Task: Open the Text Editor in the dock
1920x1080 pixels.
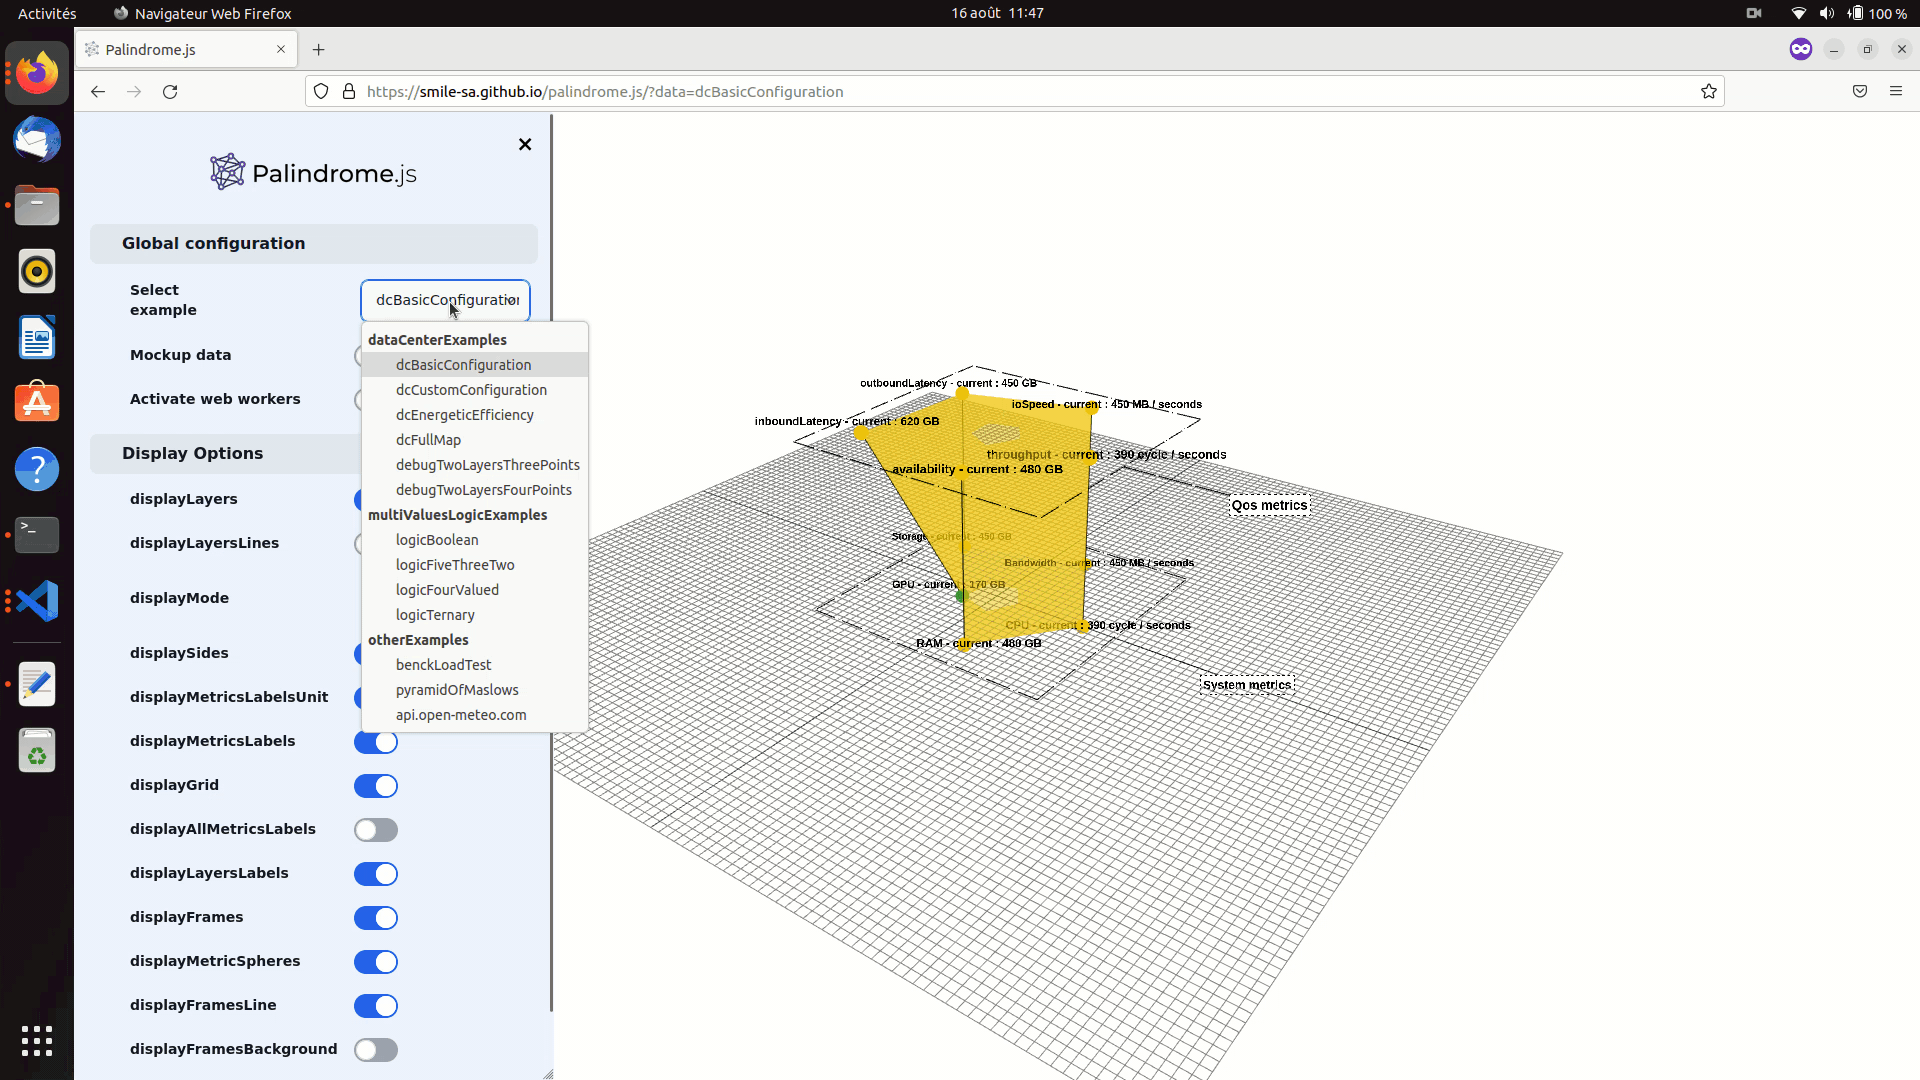Action: click(37, 684)
